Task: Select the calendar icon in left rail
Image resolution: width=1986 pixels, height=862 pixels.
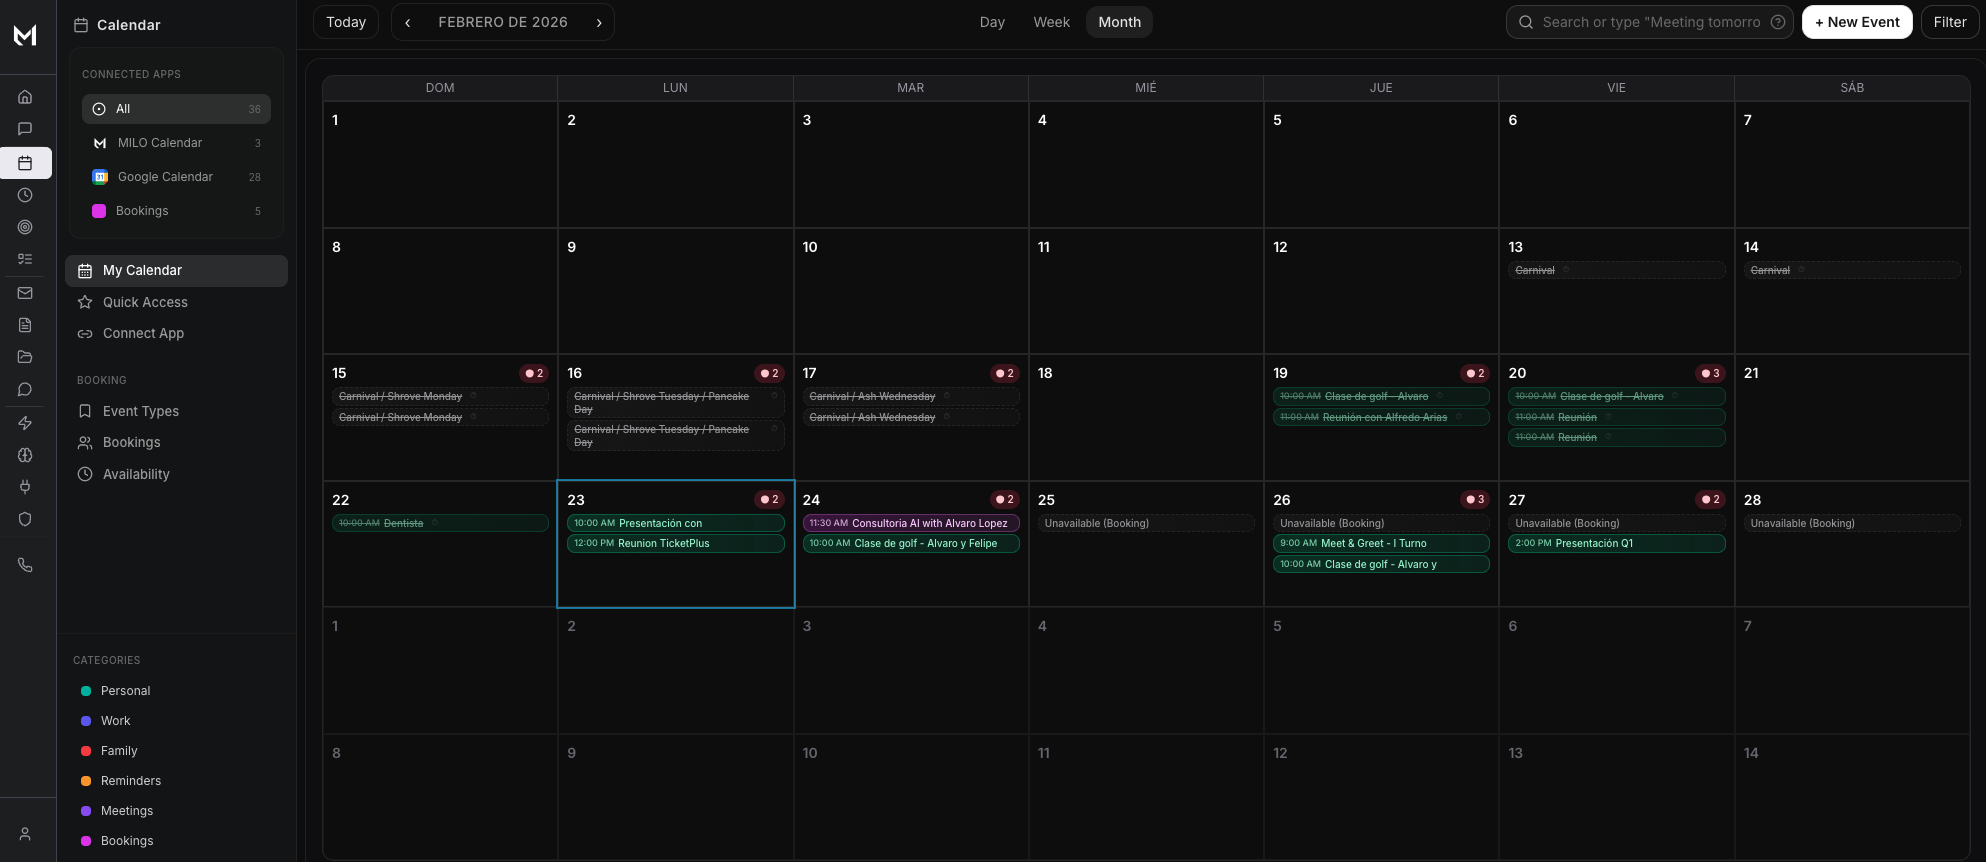Action: click(25, 163)
